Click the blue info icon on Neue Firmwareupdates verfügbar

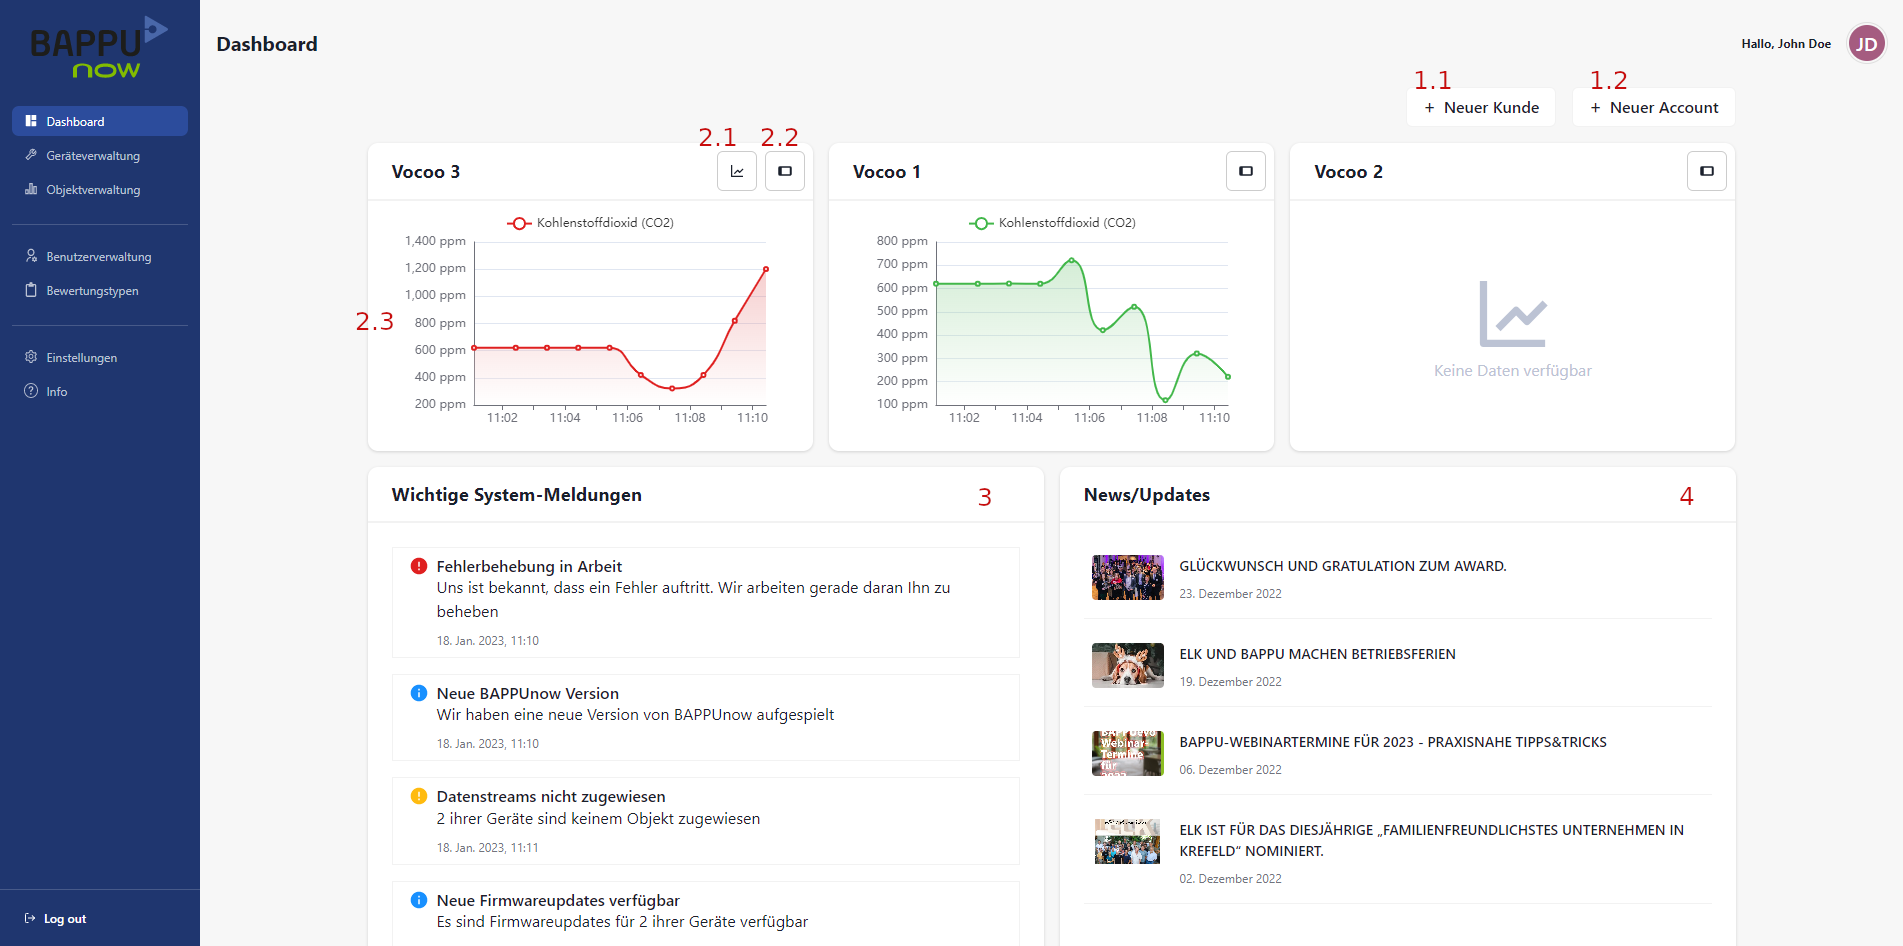(x=419, y=900)
